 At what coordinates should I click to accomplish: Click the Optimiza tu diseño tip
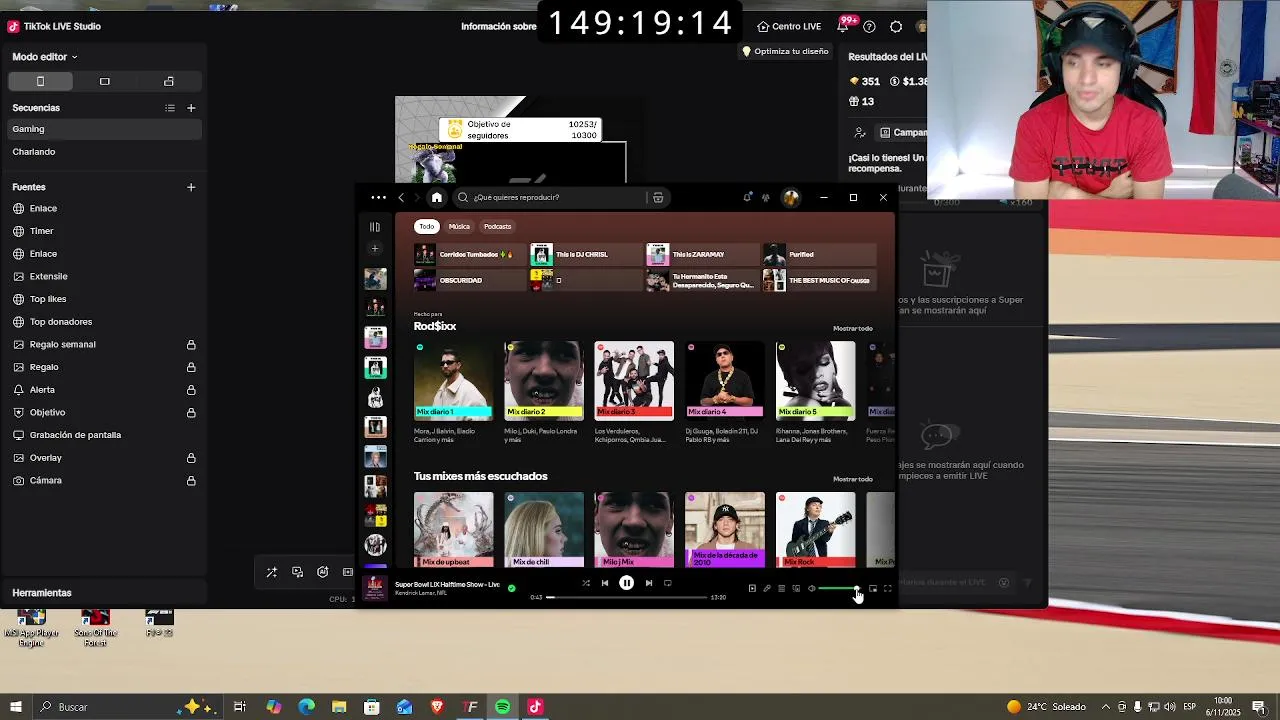[x=785, y=51]
